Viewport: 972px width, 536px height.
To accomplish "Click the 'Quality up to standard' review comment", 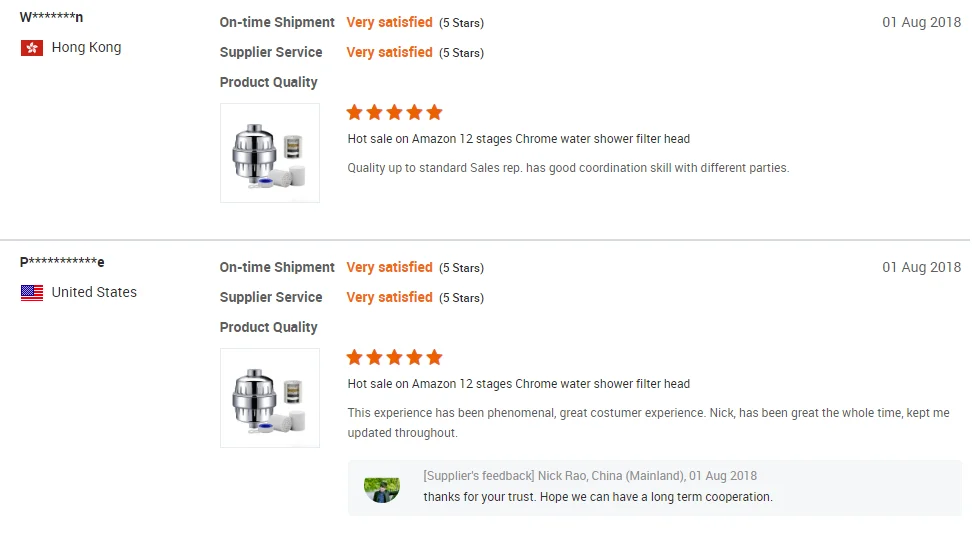I will [568, 168].
